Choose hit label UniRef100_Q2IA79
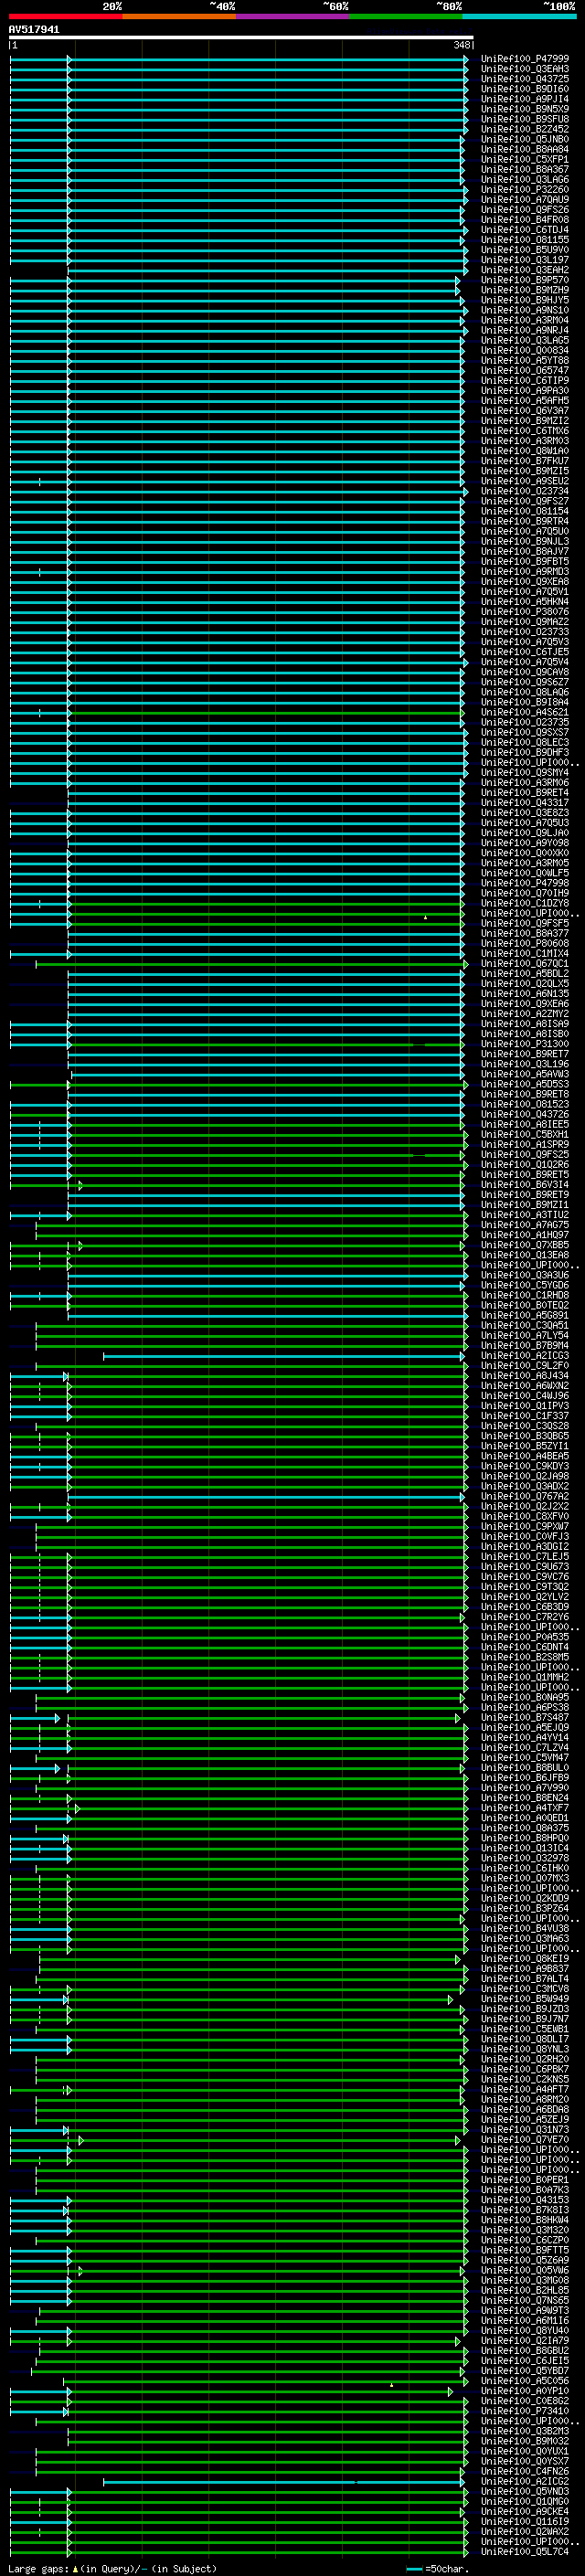The height and width of the screenshot is (2576, 585). (x=525, y=2340)
